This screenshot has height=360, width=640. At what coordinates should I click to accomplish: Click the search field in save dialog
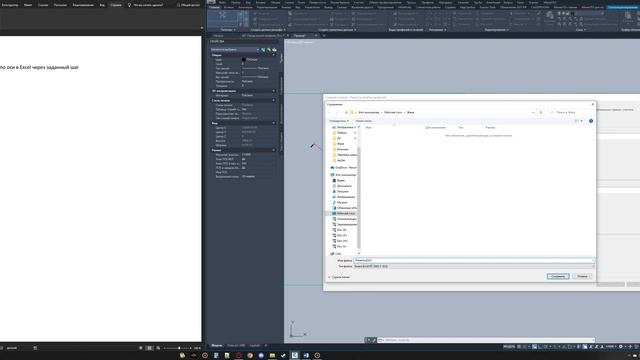pyautogui.click(x=571, y=112)
